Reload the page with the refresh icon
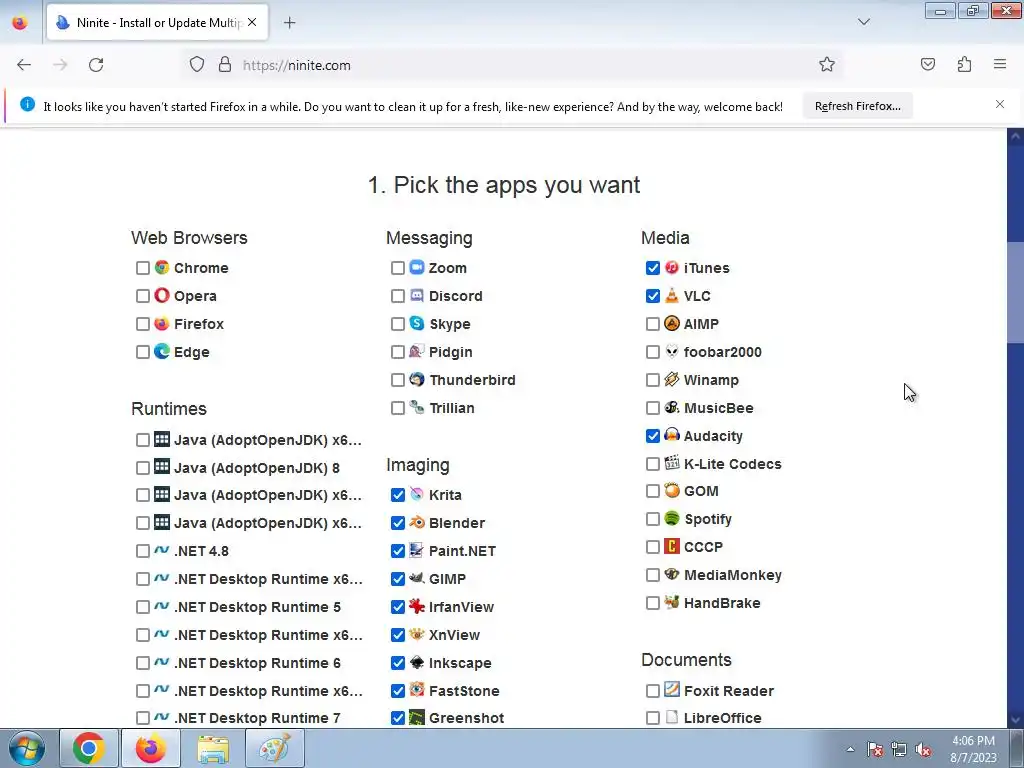1024x768 pixels. pos(96,65)
